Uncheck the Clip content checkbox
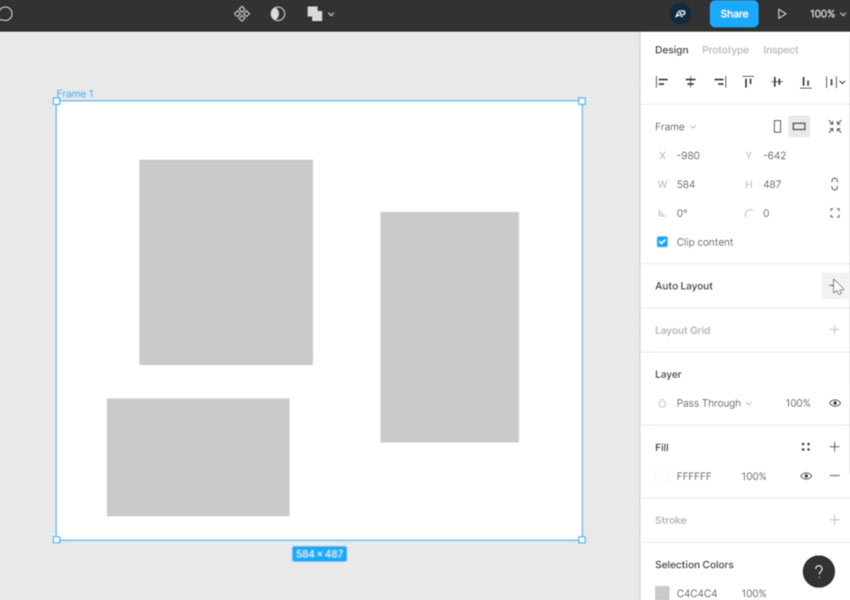The width and height of the screenshot is (850, 600). coord(662,242)
